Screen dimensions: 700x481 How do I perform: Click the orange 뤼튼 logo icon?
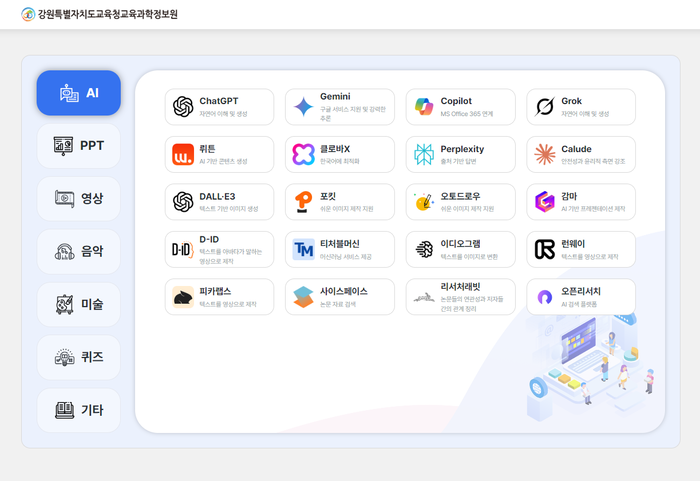(x=183, y=155)
